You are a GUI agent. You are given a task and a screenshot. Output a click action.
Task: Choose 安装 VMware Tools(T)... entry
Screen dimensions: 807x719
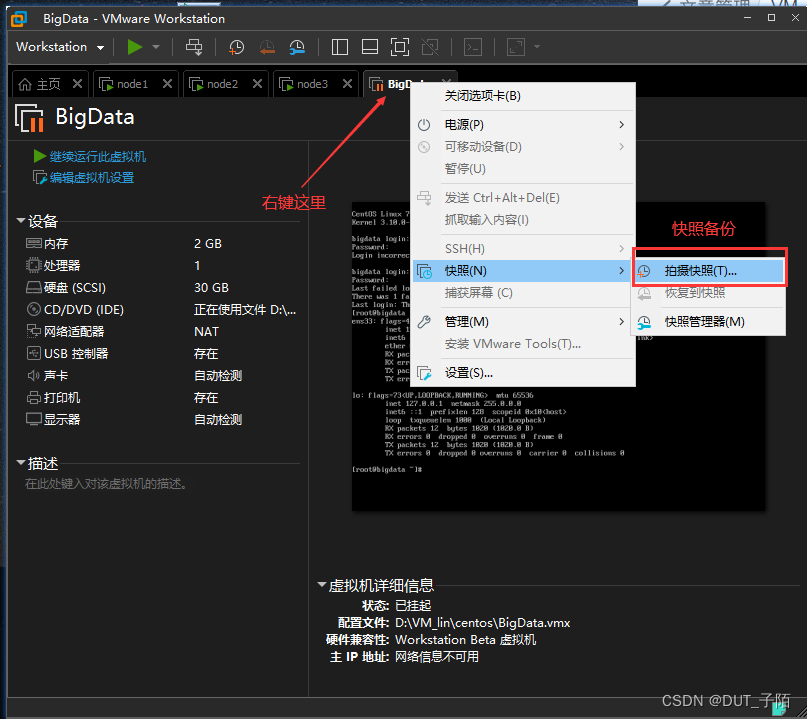pos(523,344)
